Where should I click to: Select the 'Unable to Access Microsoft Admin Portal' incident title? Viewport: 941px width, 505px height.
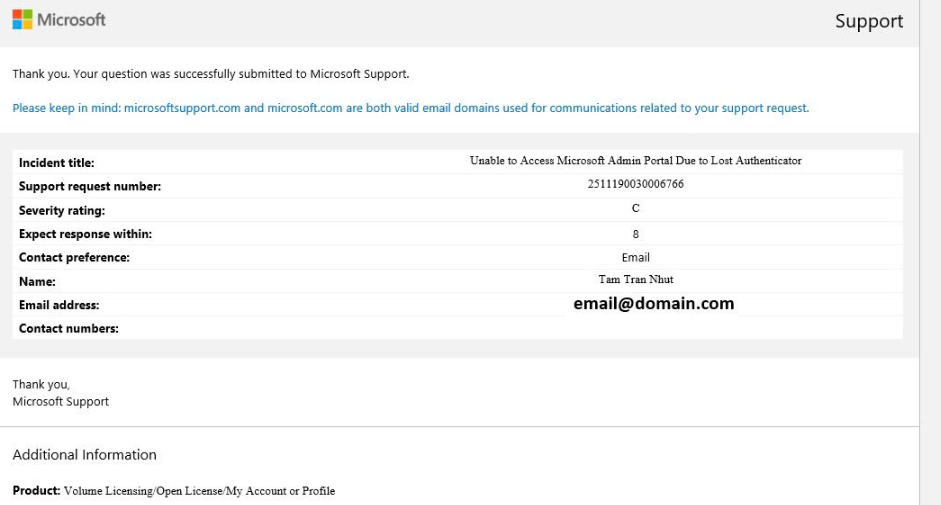(x=636, y=160)
